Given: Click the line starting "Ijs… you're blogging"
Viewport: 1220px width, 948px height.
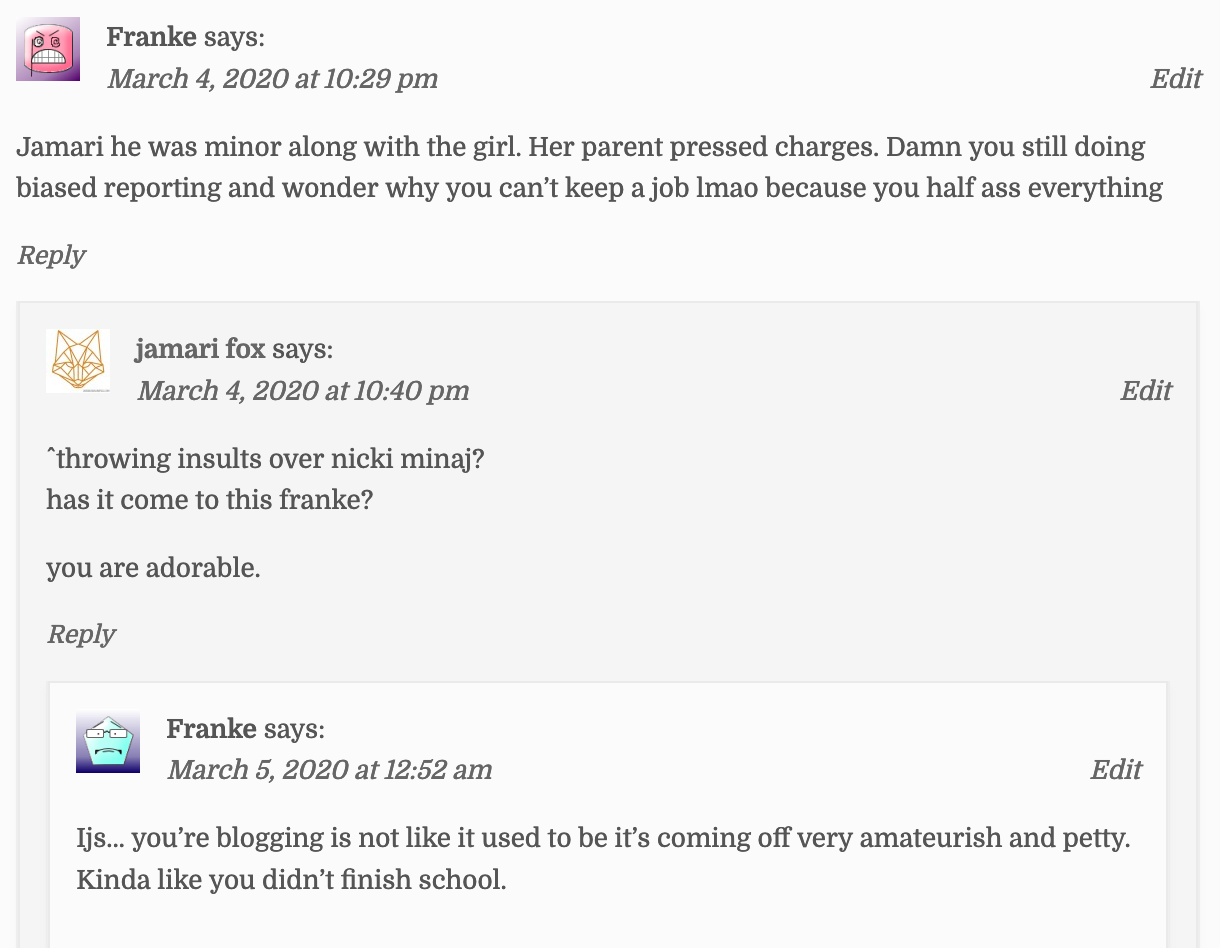Looking at the screenshot, I should pyautogui.click(x=602, y=838).
